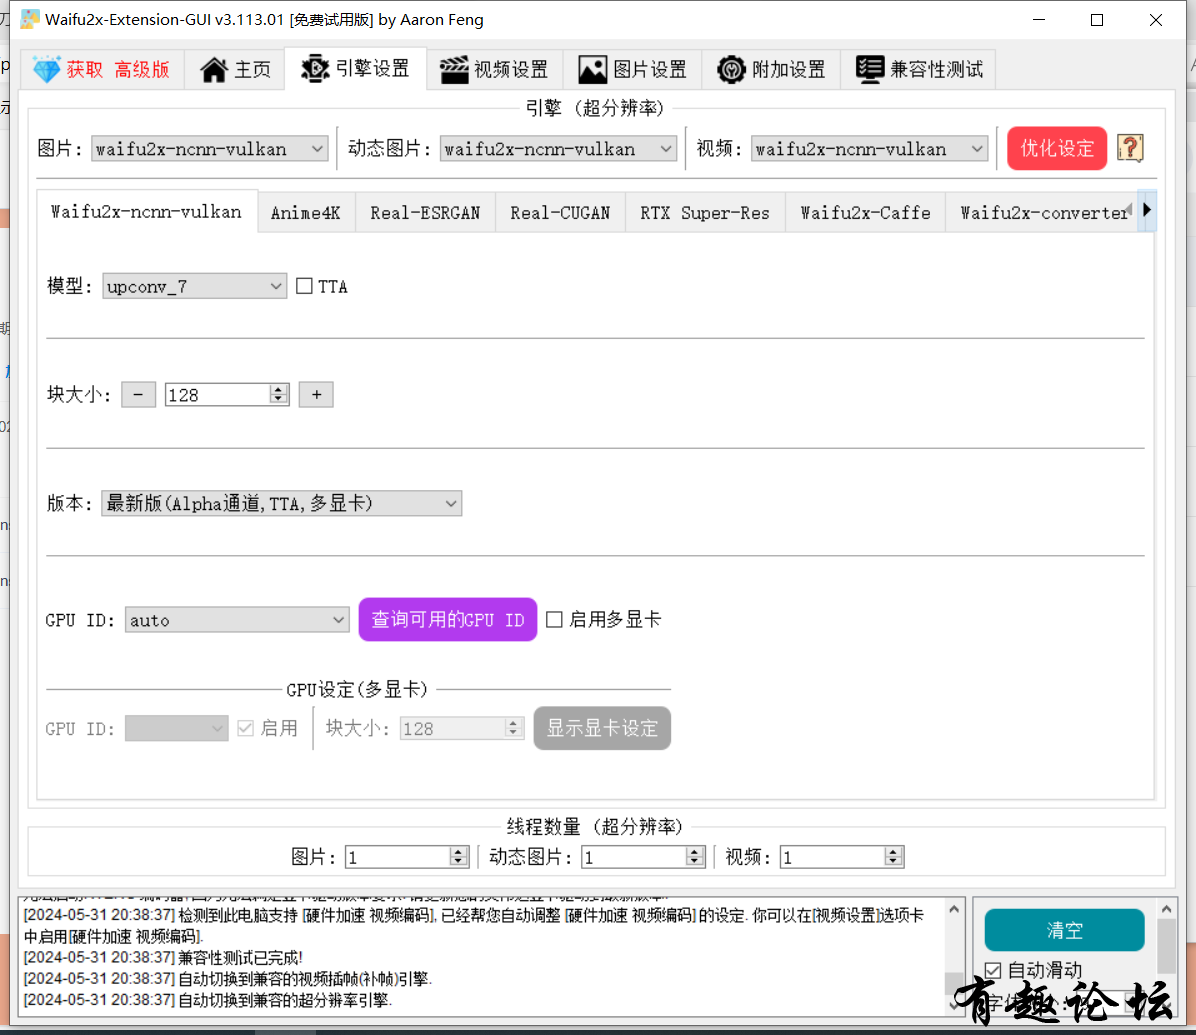Screen dimensions: 1196x1035
Task: Open the 视频 engine dropdown
Action: point(870,149)
